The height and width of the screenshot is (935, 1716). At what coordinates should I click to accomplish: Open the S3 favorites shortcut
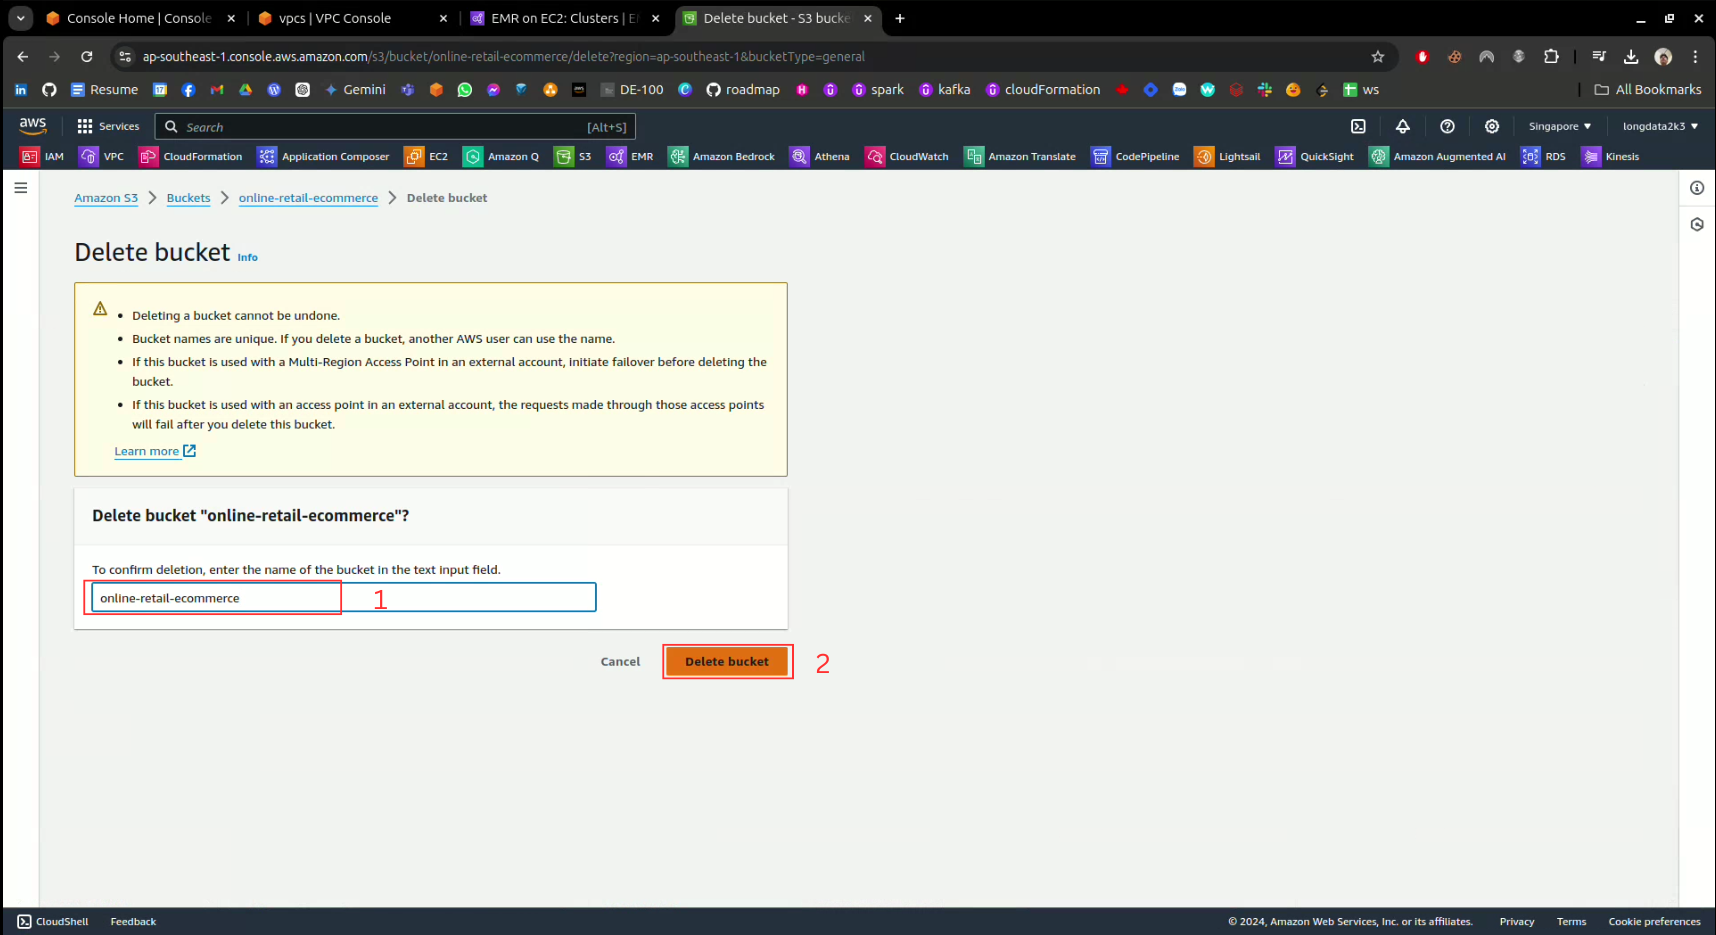pyautogui.click(x=574, y=156)
